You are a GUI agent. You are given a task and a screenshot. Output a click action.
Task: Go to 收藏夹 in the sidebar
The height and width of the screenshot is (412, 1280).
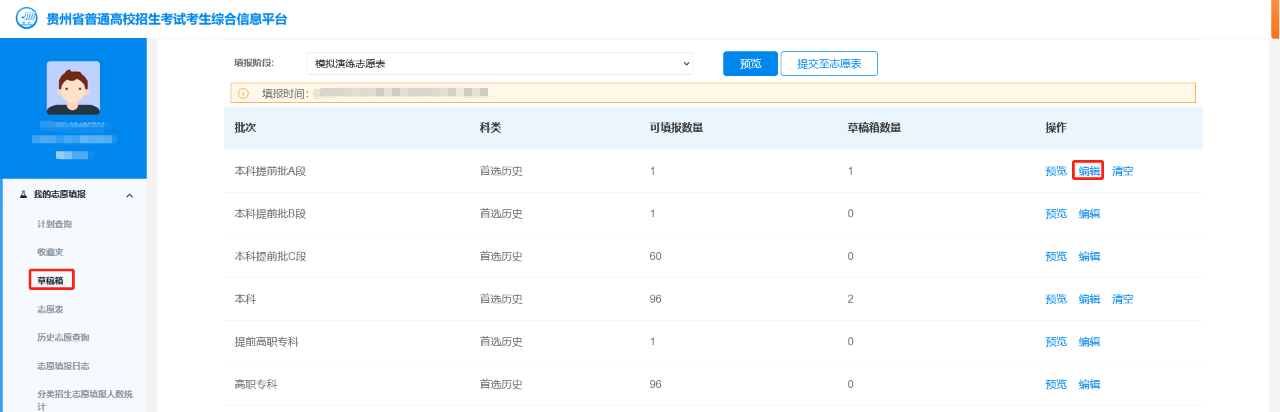[50, 252]
